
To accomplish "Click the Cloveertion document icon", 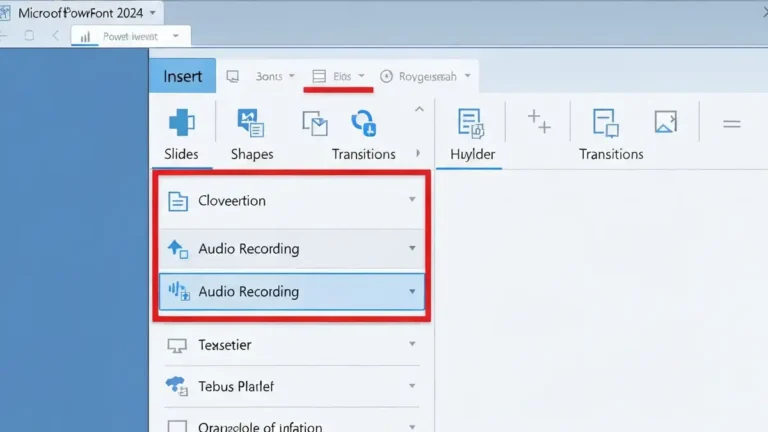I will point(178,201).
